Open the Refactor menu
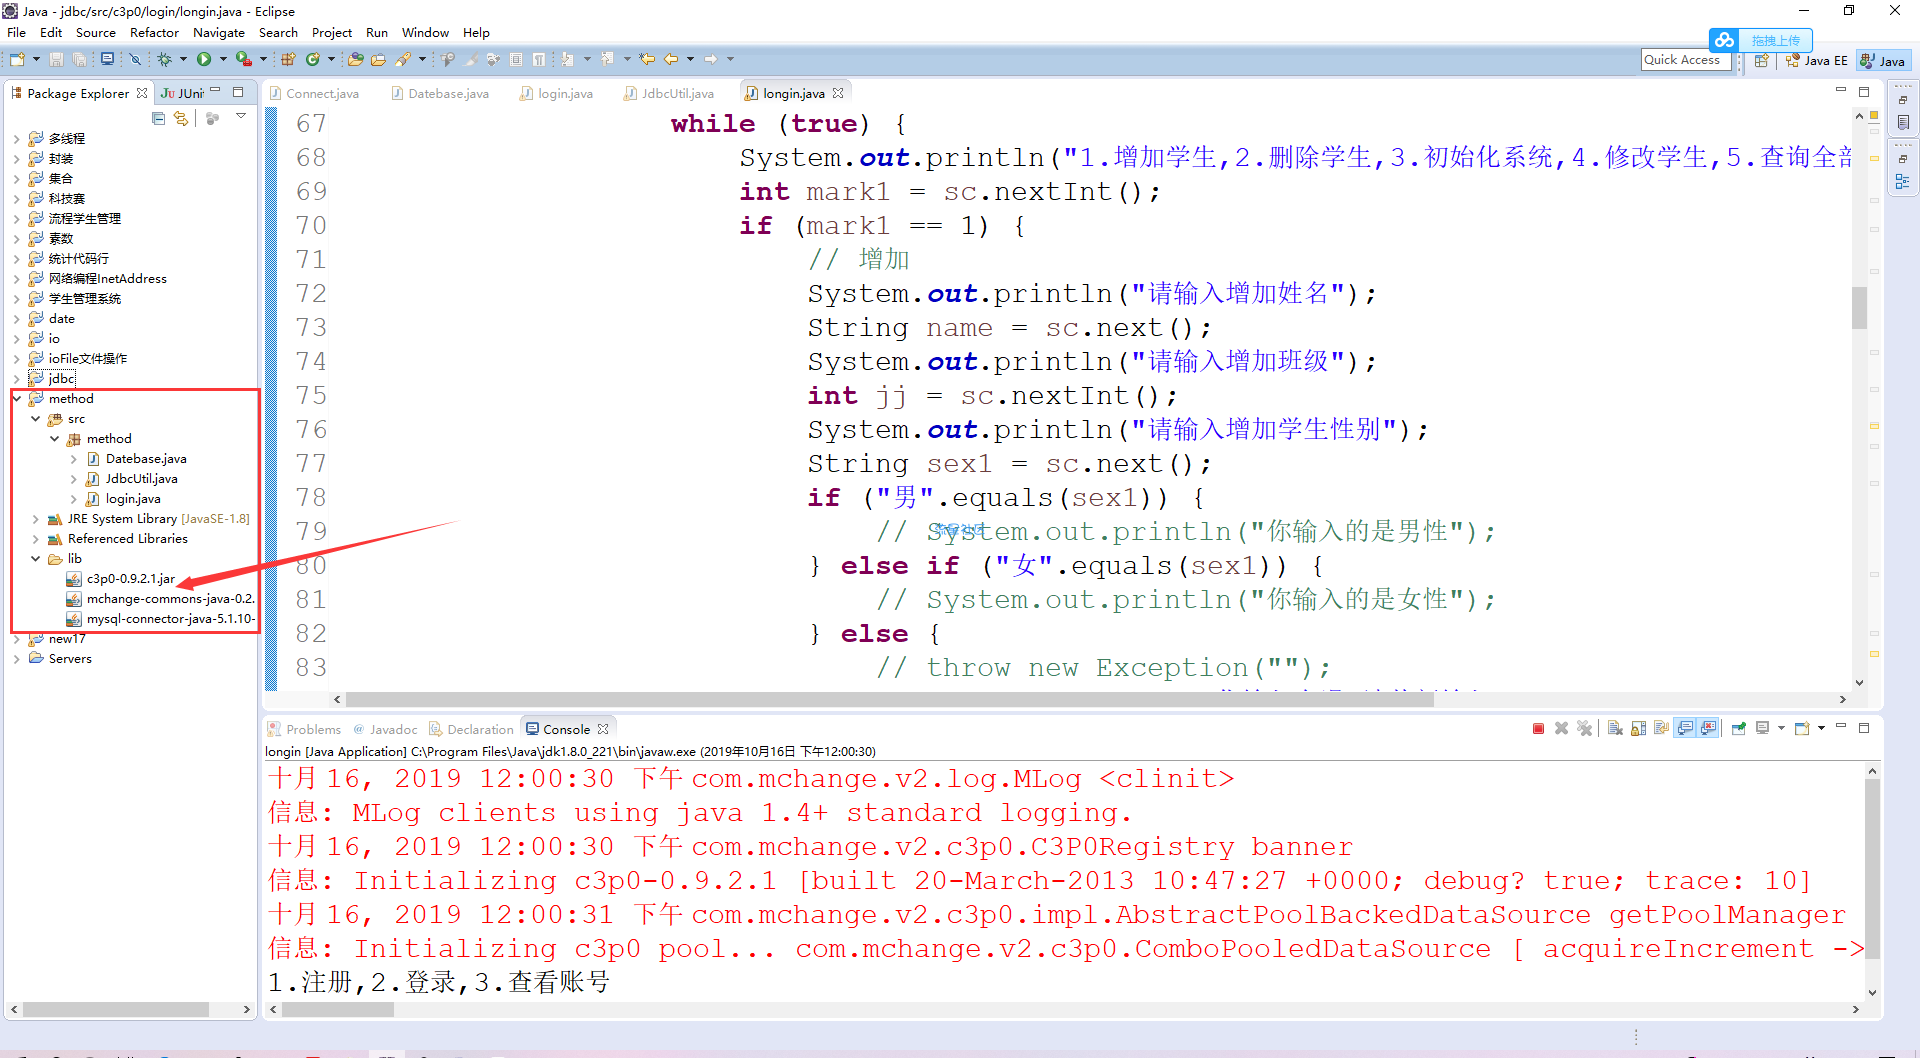This screenshot has width=1920, height=1058. point(154,33)
